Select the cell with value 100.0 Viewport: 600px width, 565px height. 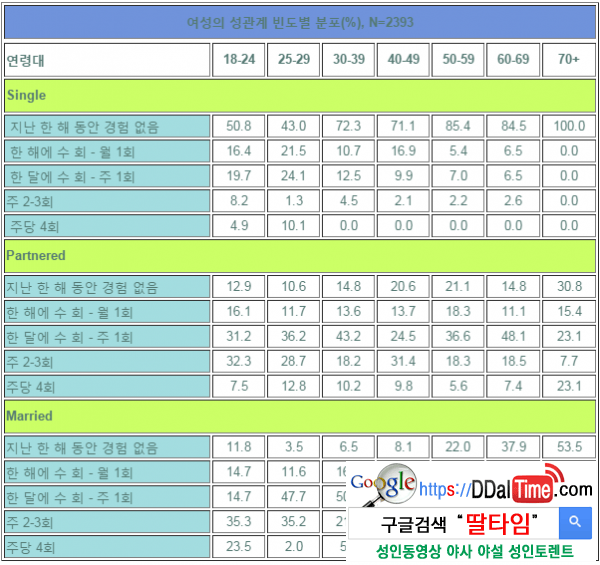point(569,126)
